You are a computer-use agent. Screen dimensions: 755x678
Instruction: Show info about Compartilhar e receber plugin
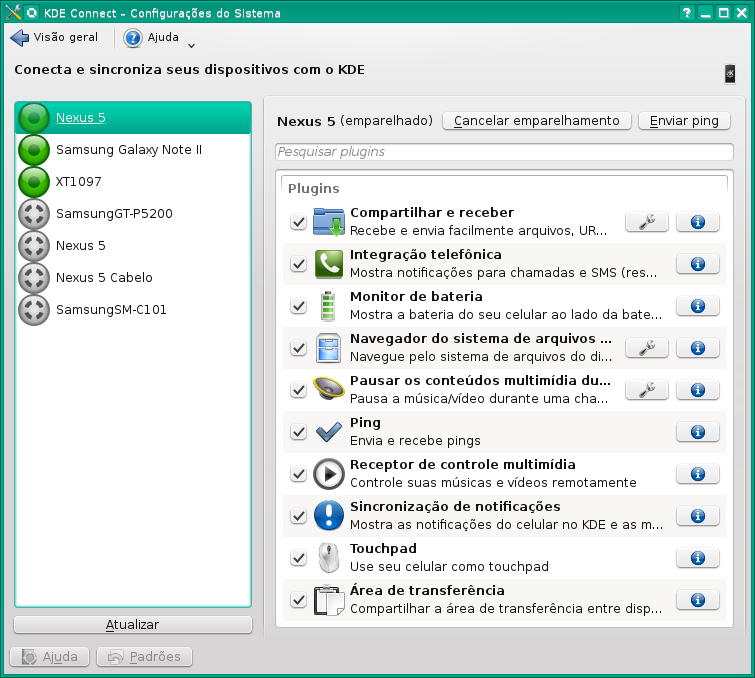coord(698,222)
